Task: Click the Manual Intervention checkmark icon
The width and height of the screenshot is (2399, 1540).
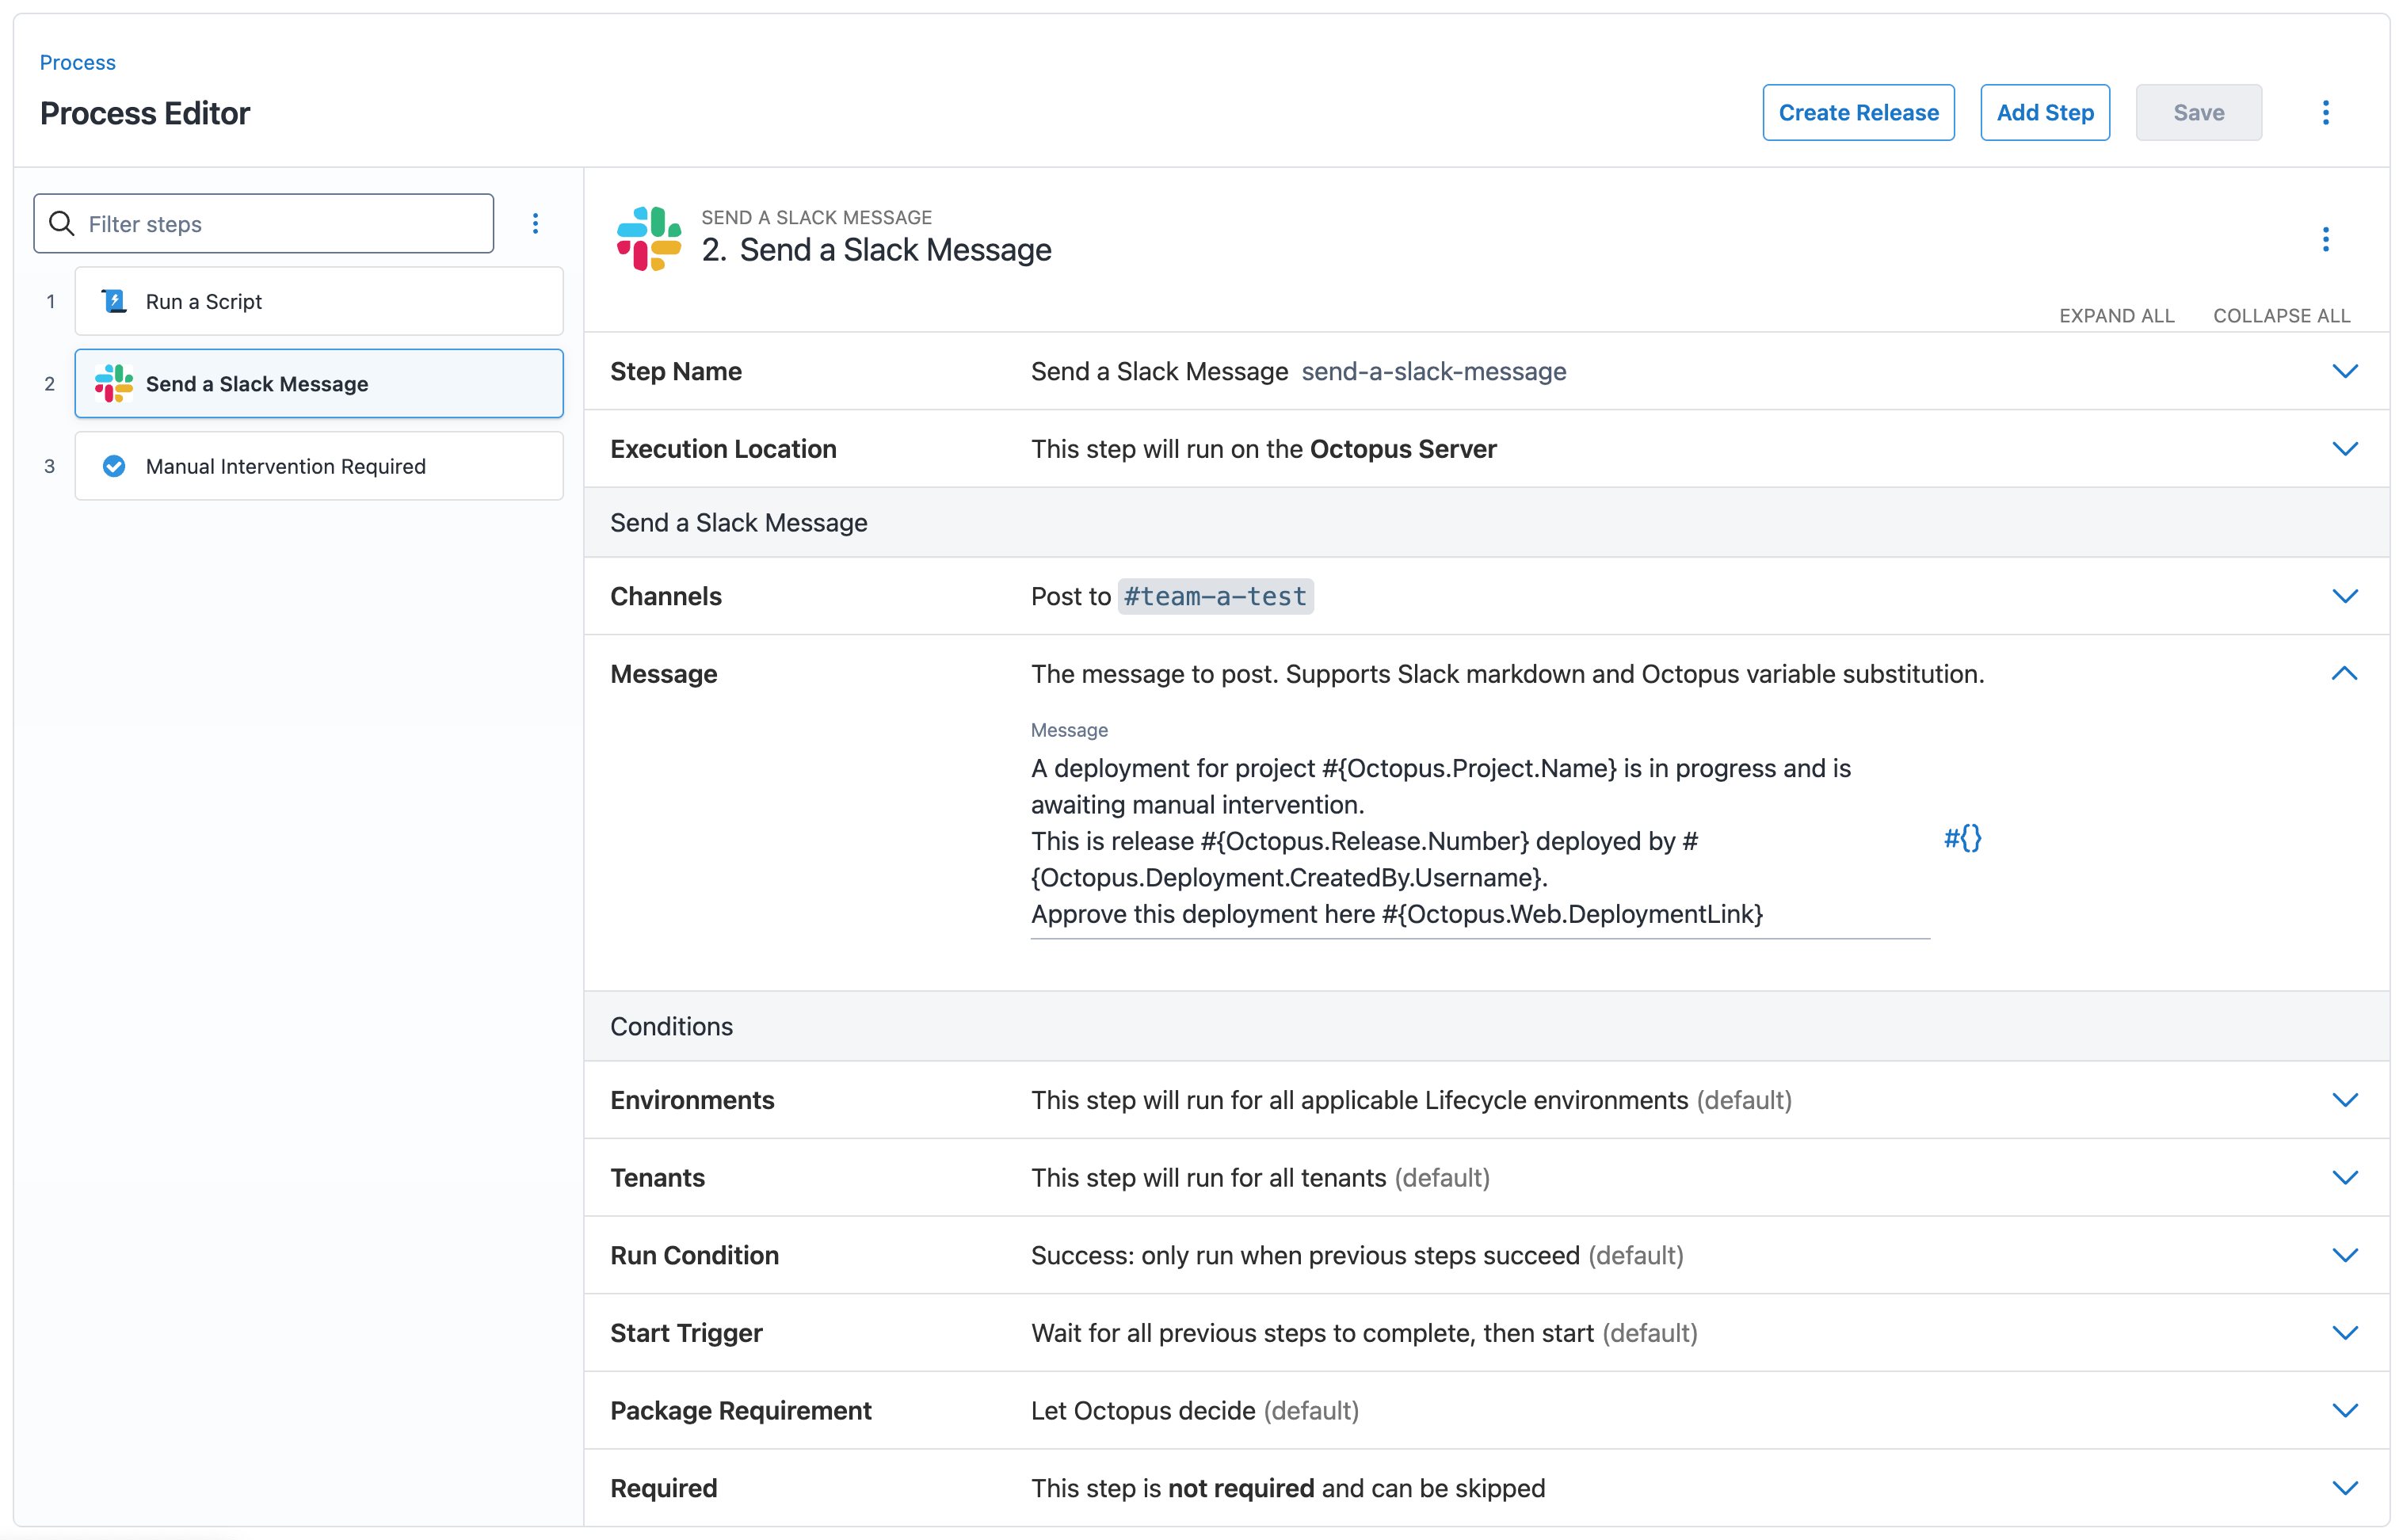Action: coord(114,466)
